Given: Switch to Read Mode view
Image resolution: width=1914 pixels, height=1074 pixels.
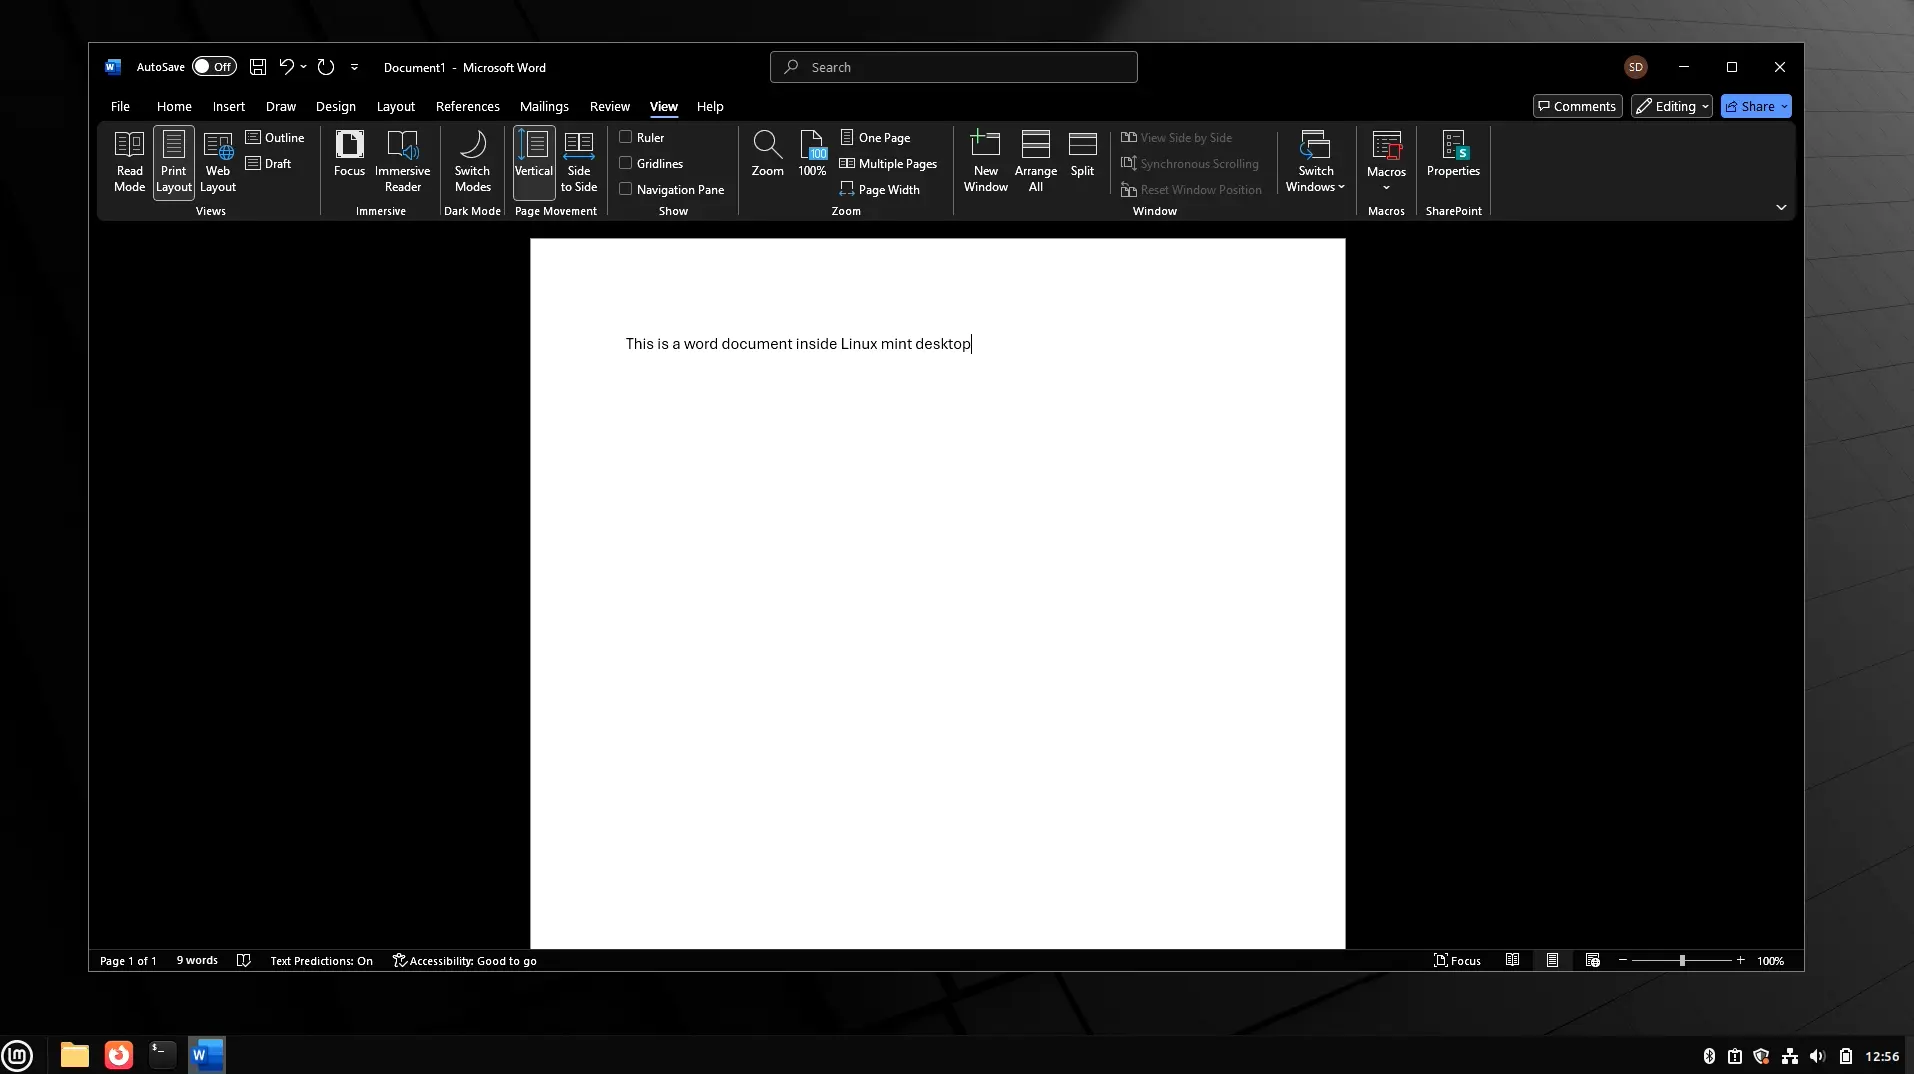Looking at the screenshot, I should (x=128, y=160).
